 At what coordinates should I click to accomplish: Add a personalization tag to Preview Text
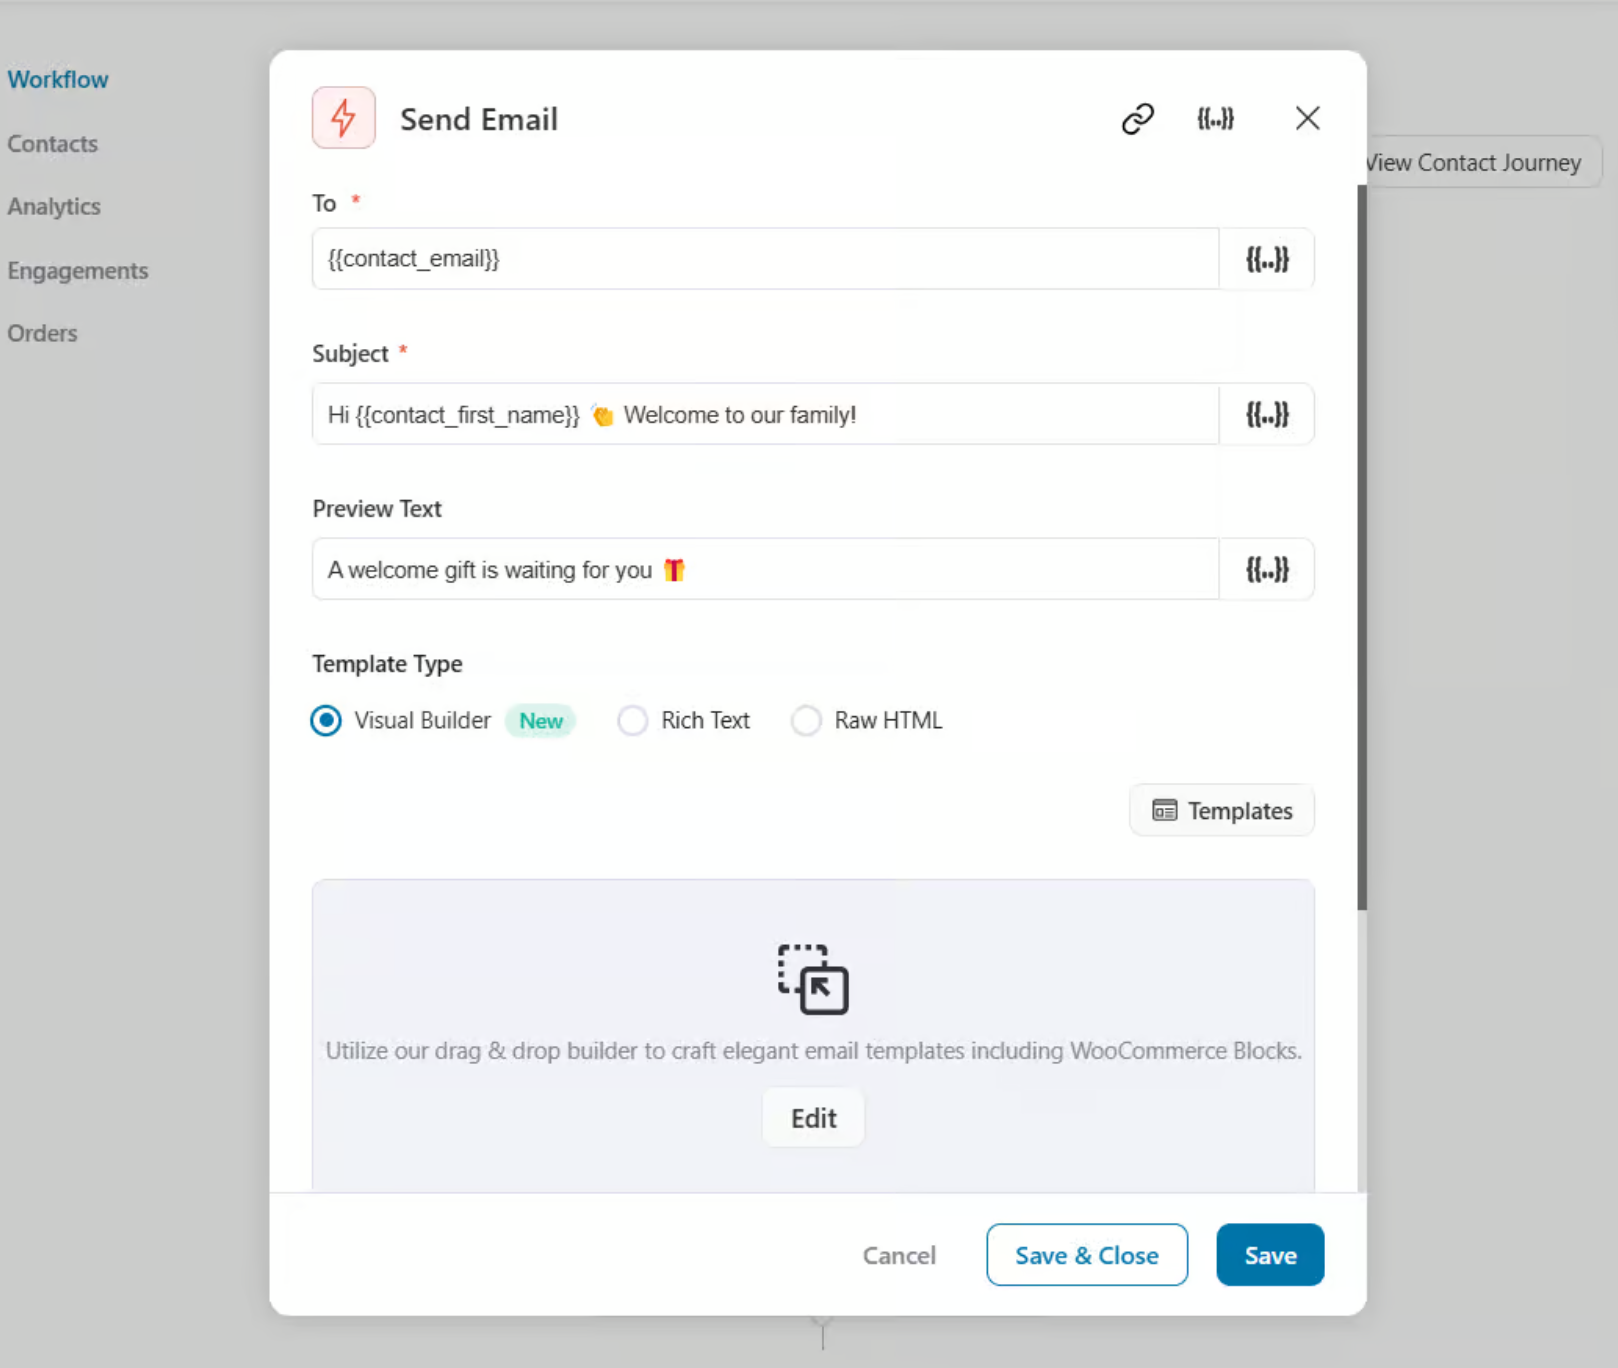1267,569
